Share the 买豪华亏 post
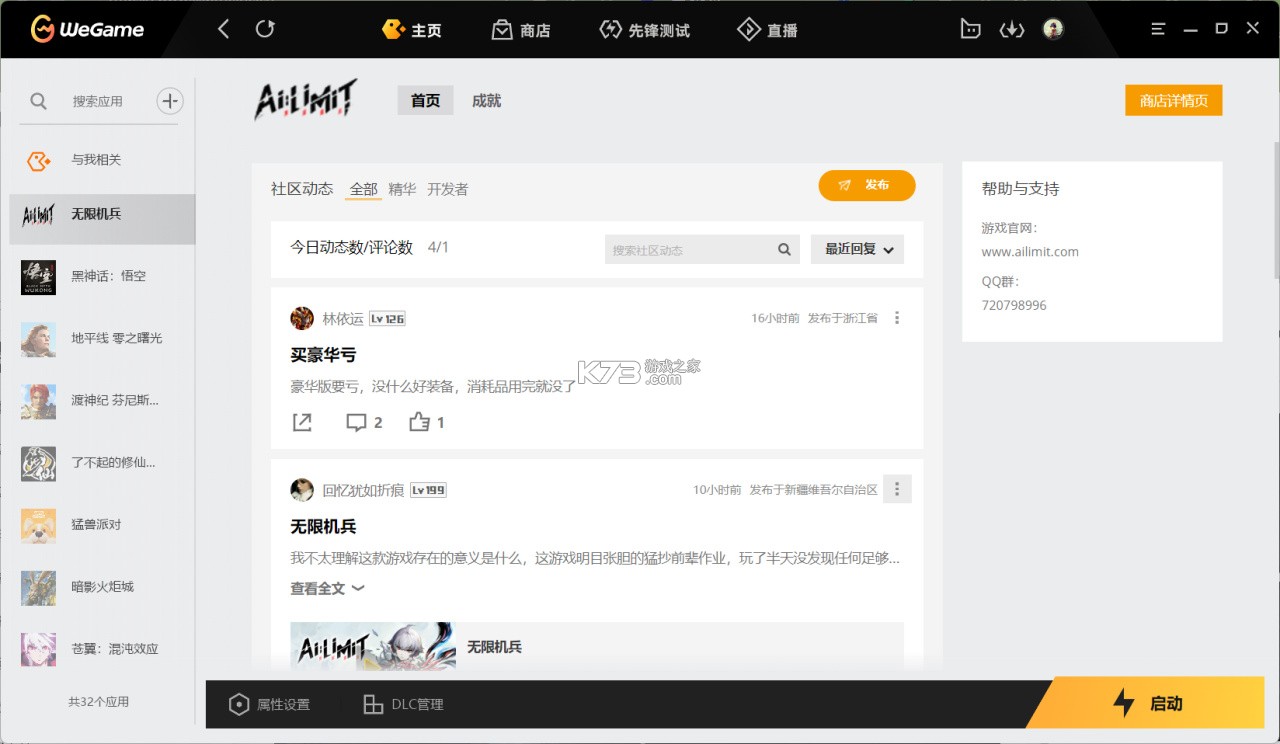 [302, 422]
